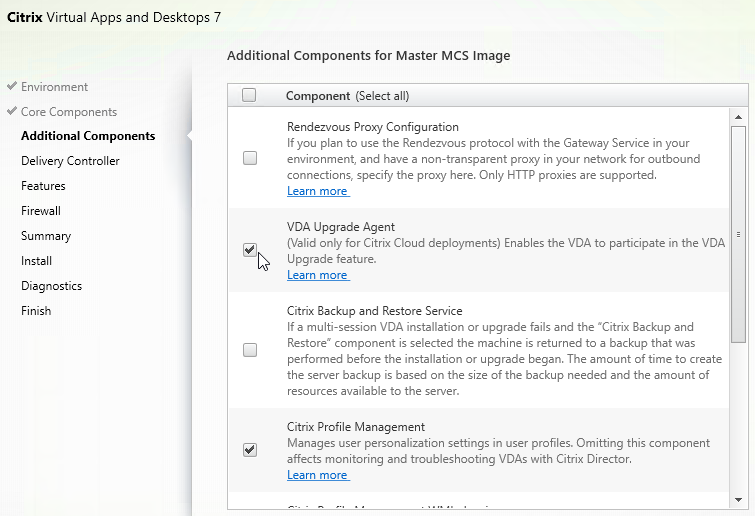Screen dimensions: 755x516
Task: Click the Core Components completed checkmark icon
Action: coord(12,111)
